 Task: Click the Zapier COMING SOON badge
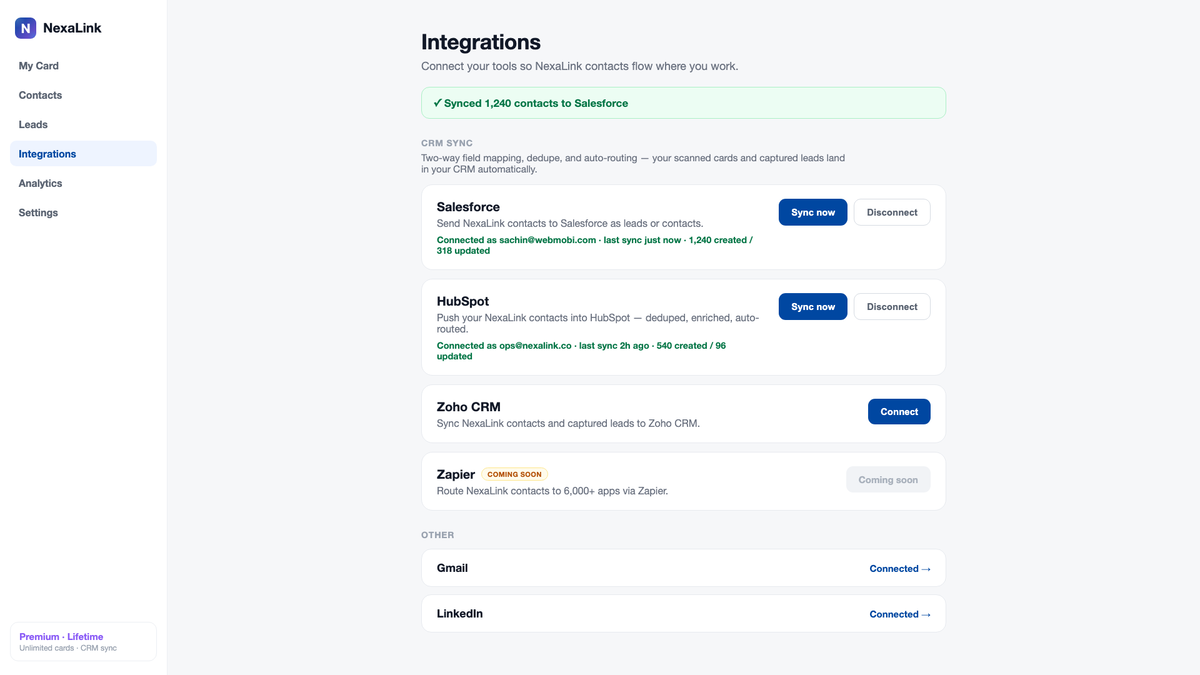coord(515,475)
